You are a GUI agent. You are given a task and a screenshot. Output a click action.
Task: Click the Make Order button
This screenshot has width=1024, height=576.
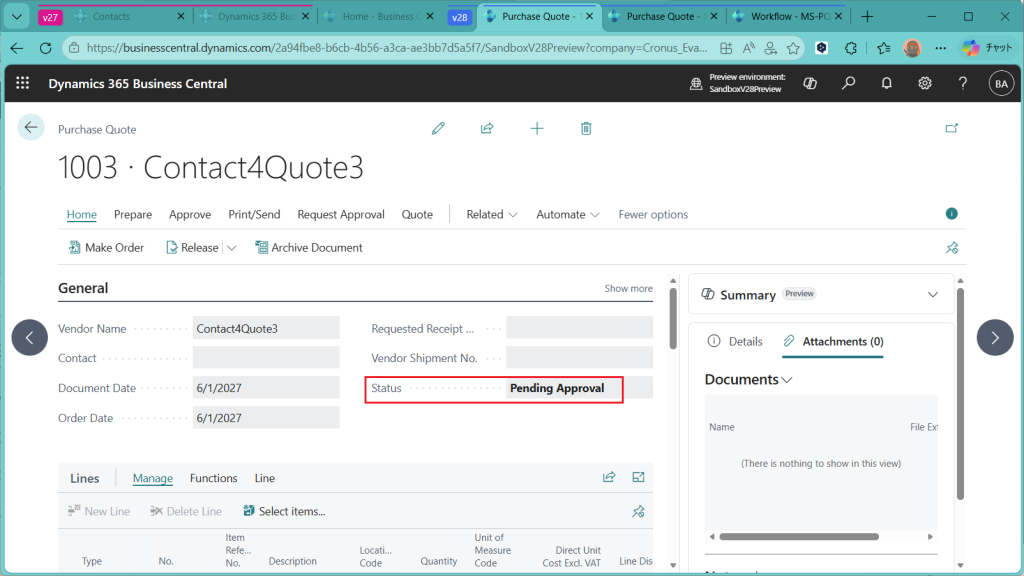(106, 248)
